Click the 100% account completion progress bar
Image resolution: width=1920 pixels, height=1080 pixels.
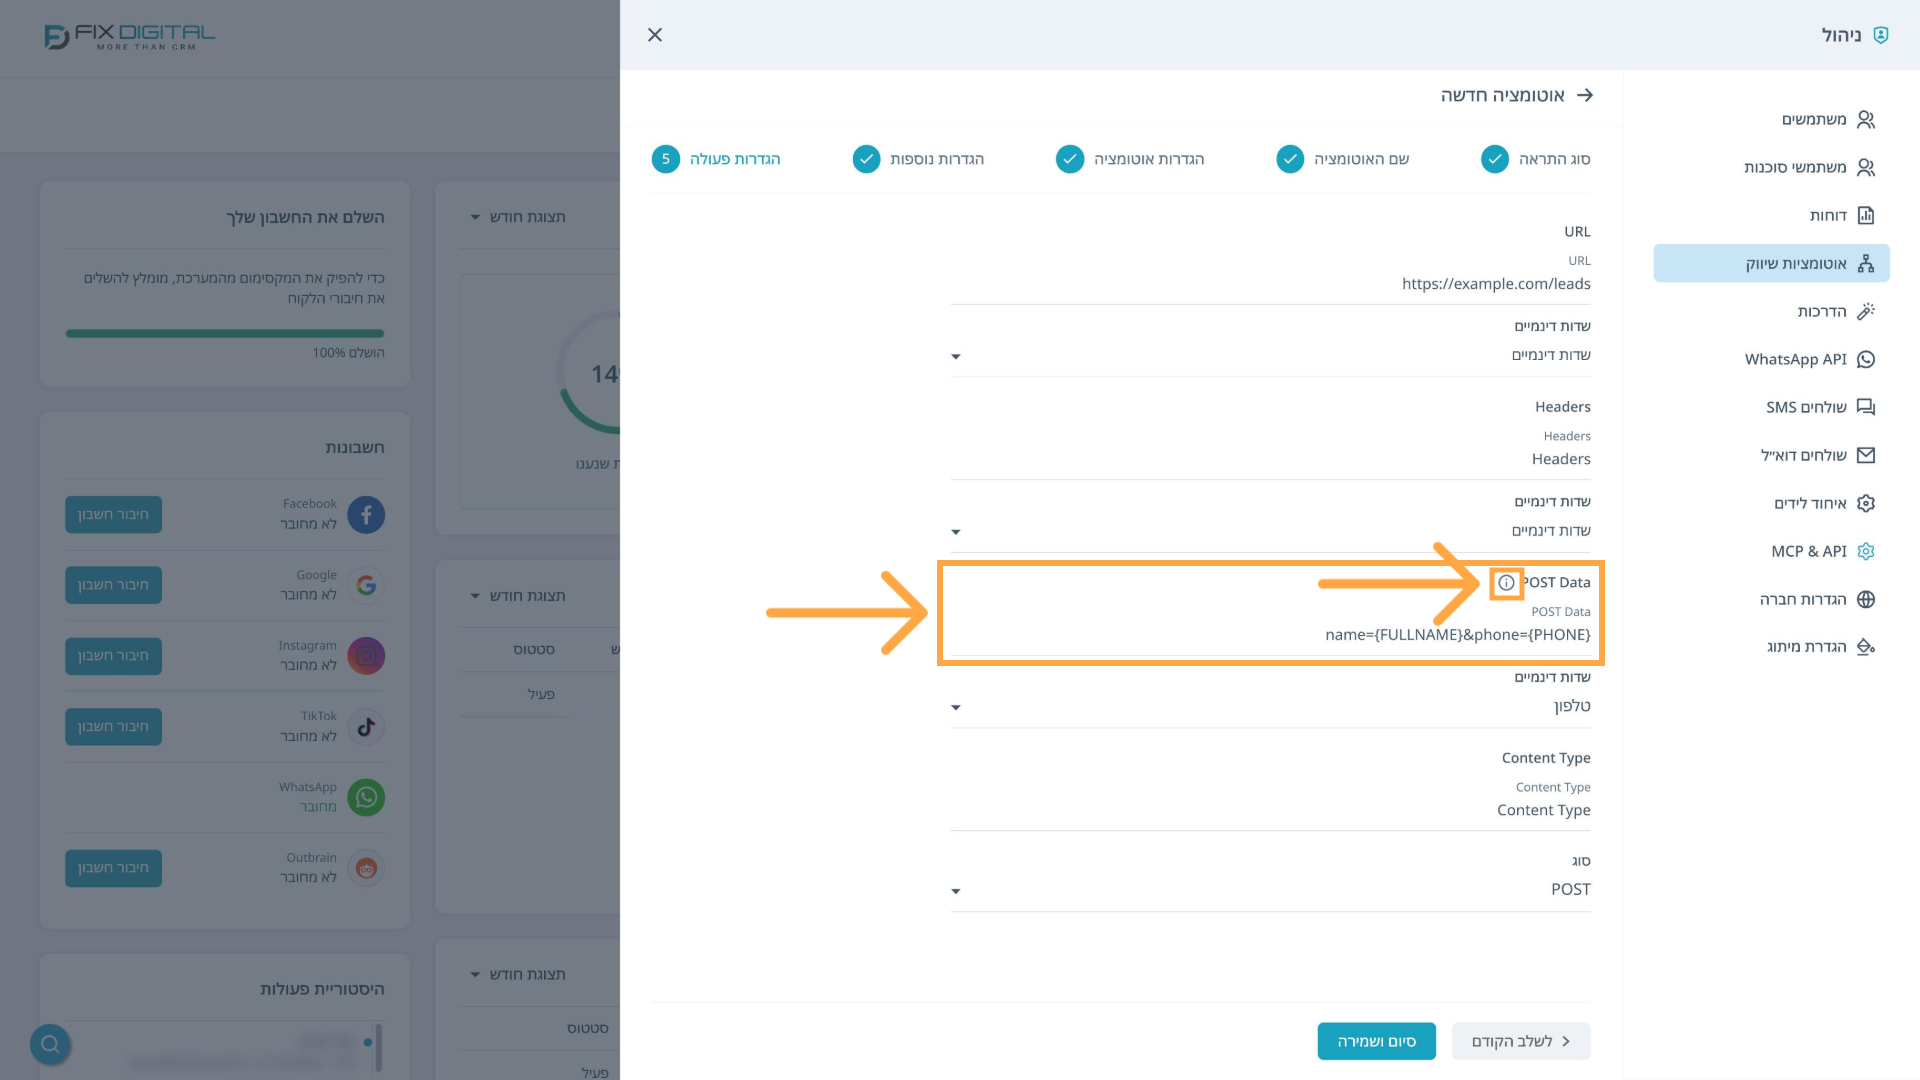(225, 334)
